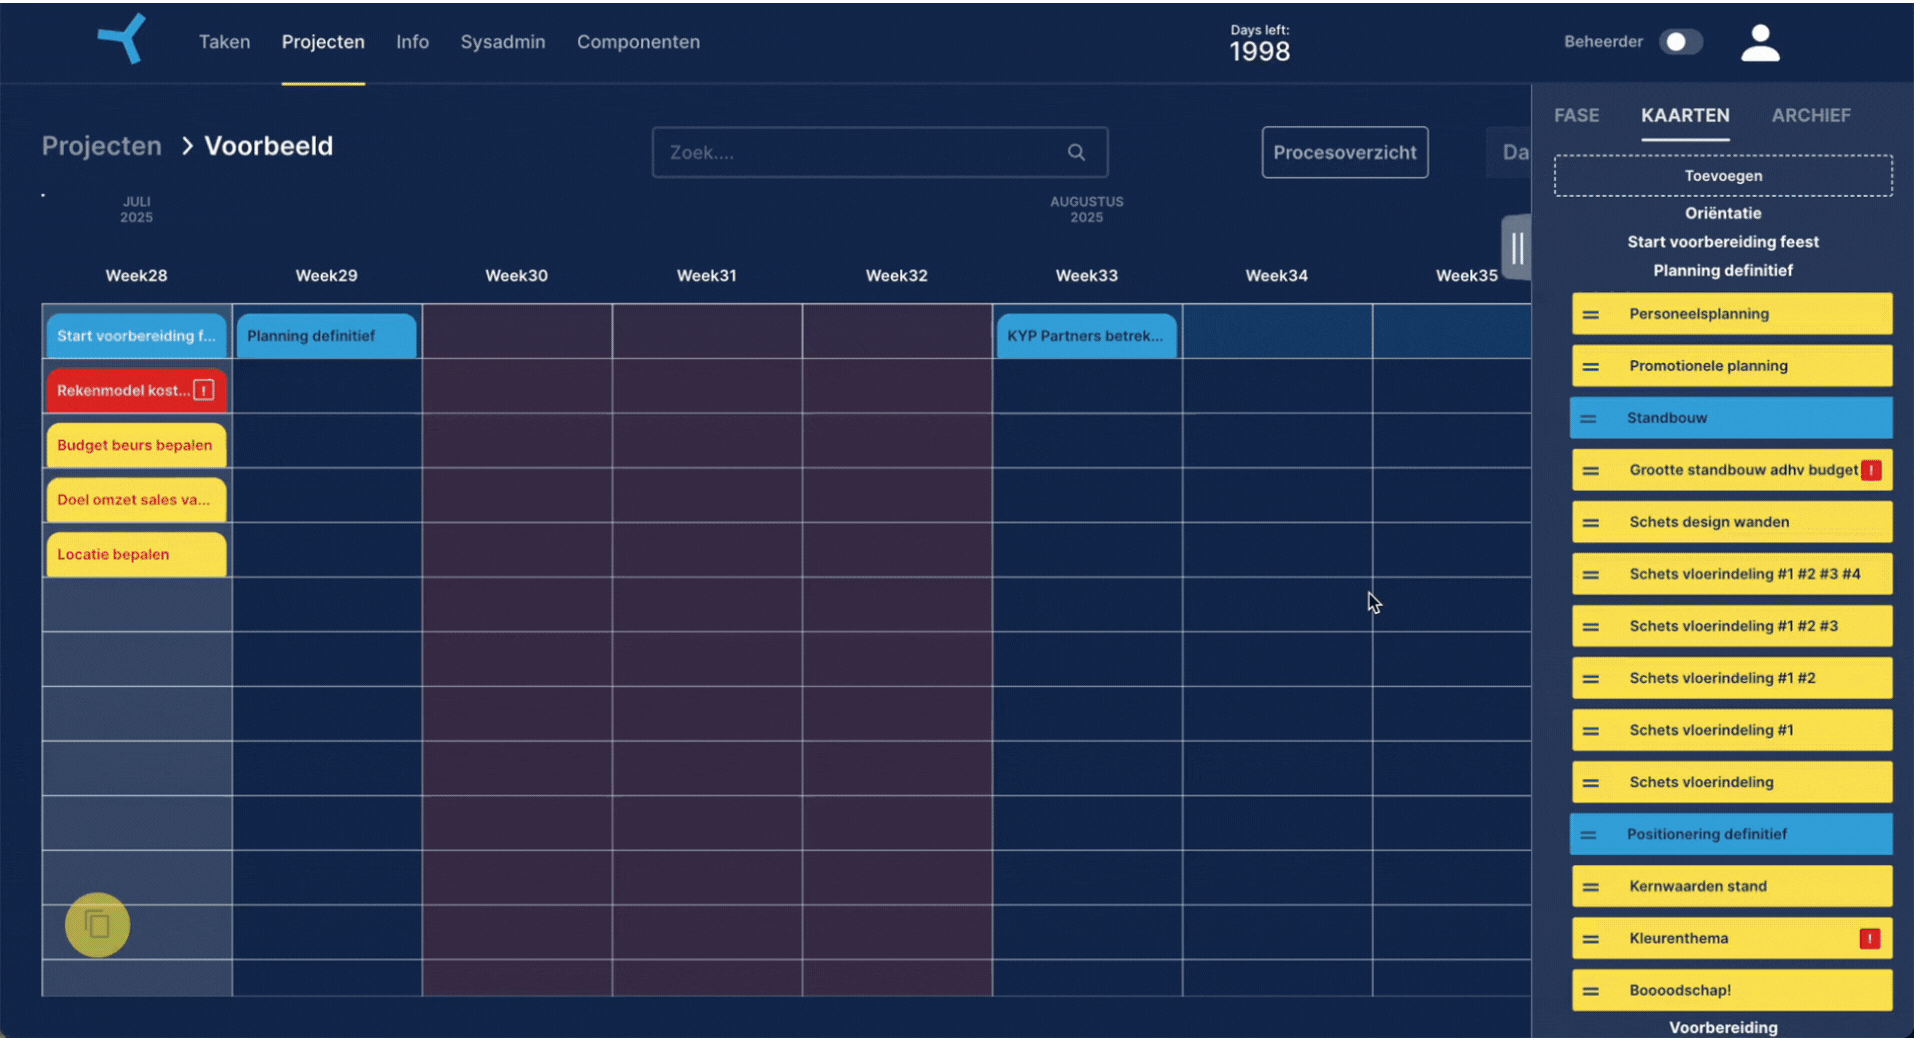Grab handle of Kernwaarden stand card
Image resolution: width=1920 pixels, height=1045 pixels.
1590,886
